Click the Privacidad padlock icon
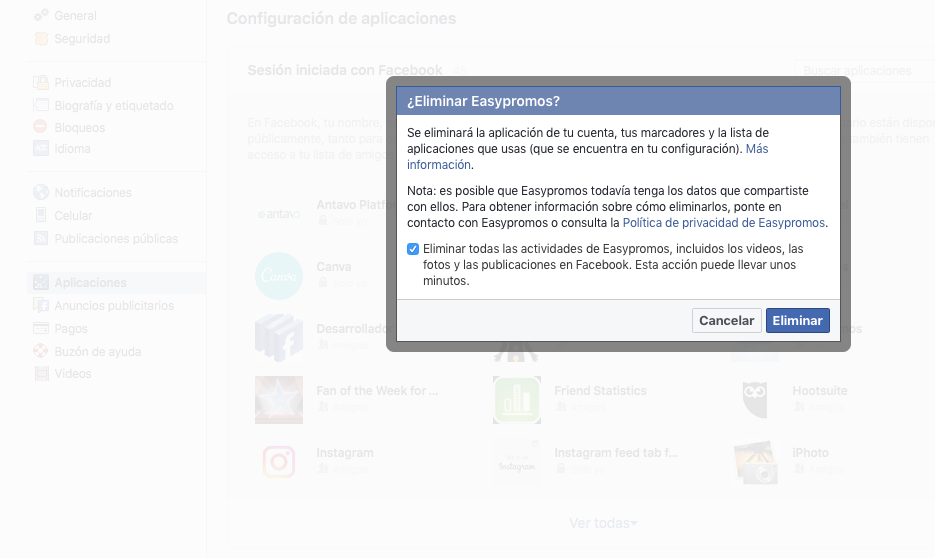The height and width of the screenshot is (558, 935). coord(41,82)
